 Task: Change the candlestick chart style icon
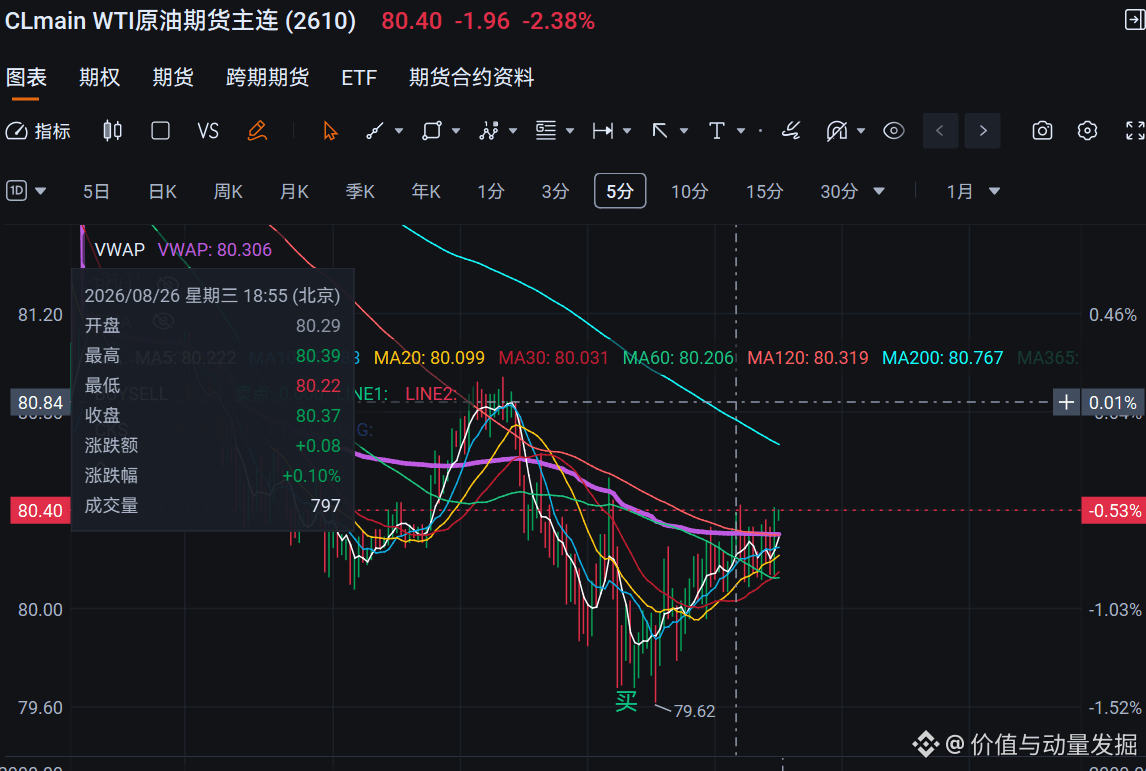click(x=113, y=131)
